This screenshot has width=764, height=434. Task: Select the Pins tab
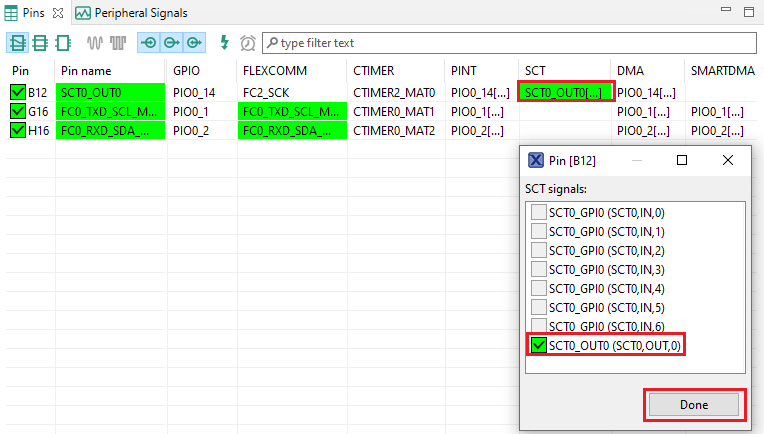click(32, 13)
